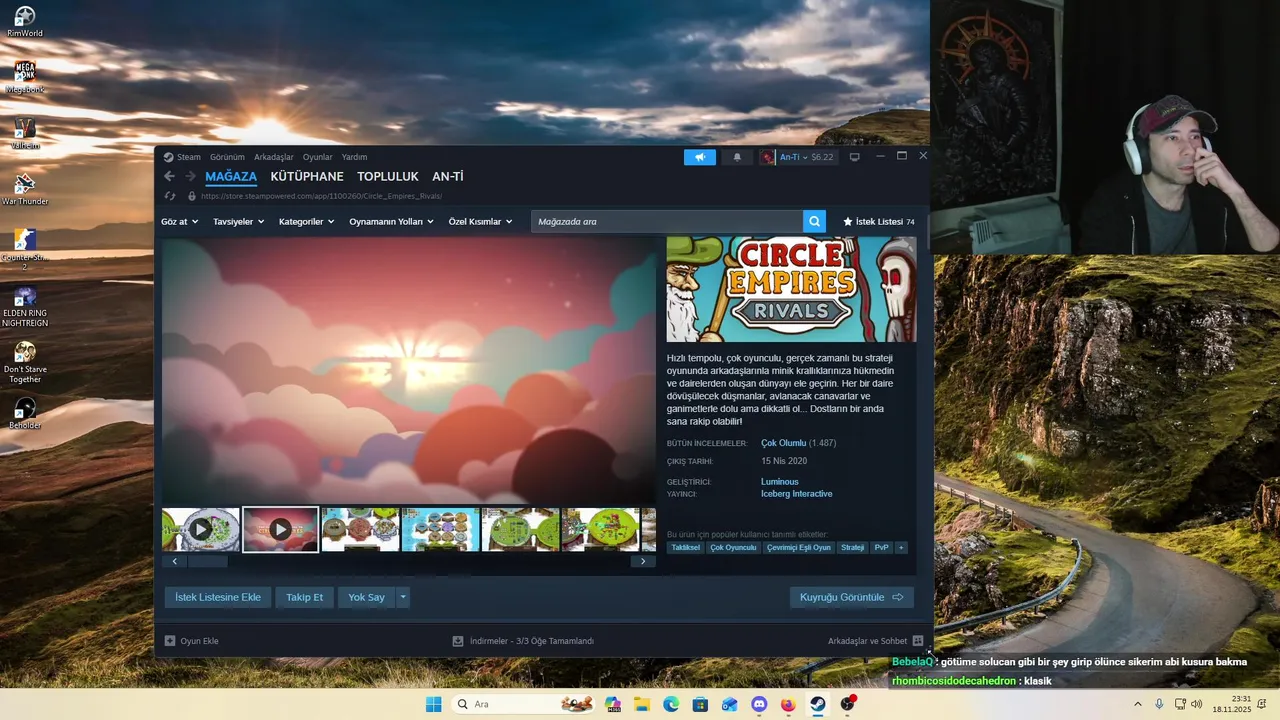The width and height of the screenshot is (1280, 720).
Task: Open the Megabonk desktop shortcut
Action: (25, 78)
